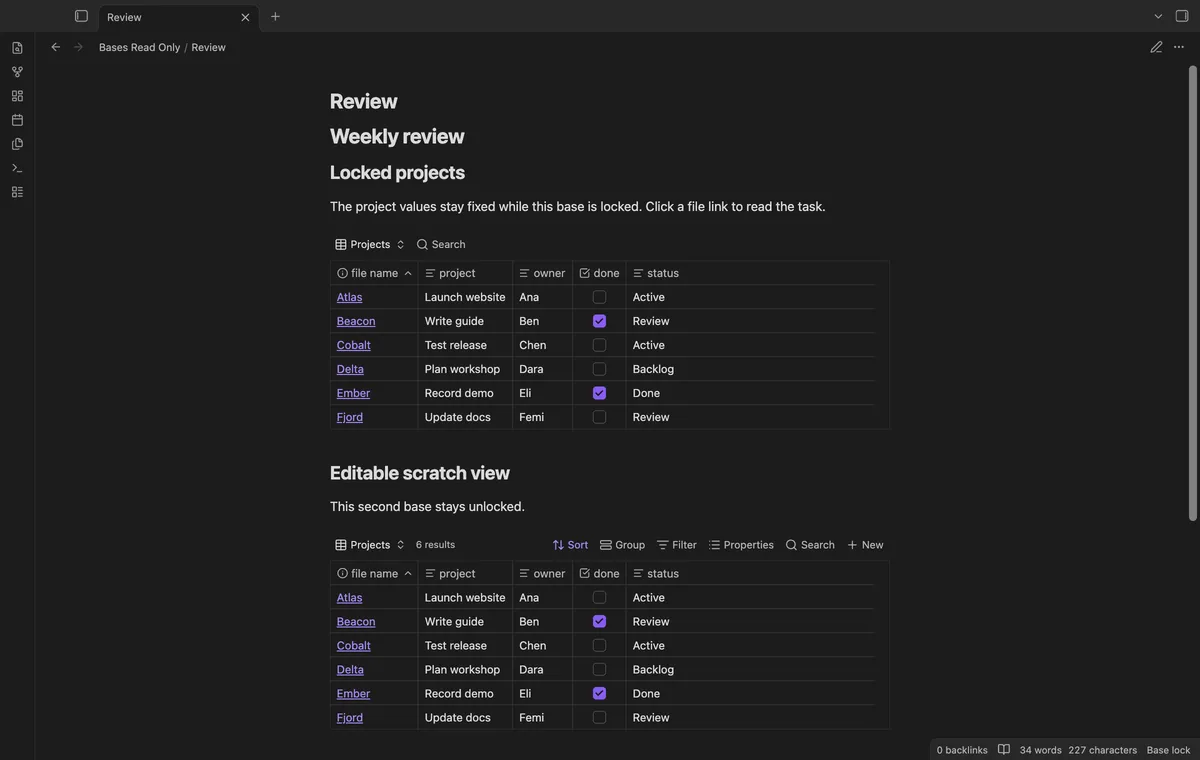
Task: Open daily note calendar icon
Action: click(x=17, y=120)
